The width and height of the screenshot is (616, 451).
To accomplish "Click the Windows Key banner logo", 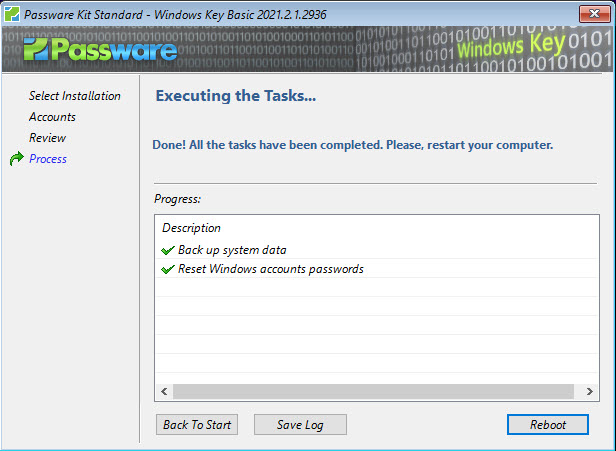I will coord(511,46).
